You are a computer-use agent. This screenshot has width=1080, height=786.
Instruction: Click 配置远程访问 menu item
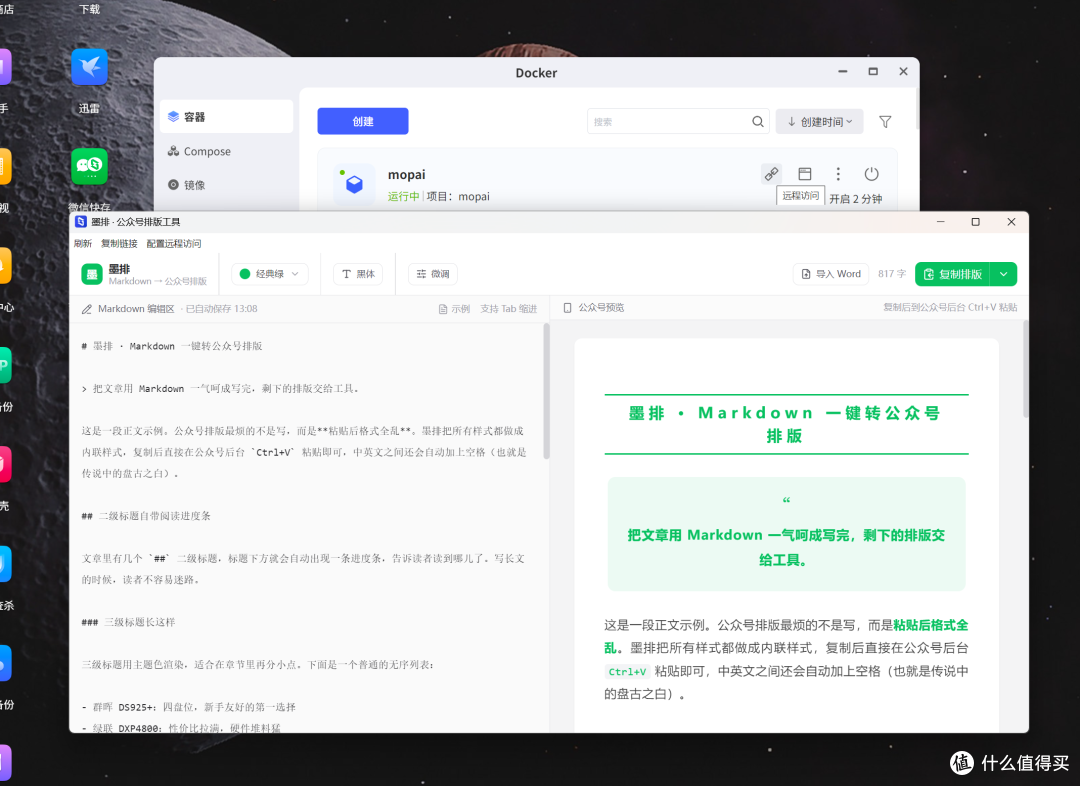174,243
